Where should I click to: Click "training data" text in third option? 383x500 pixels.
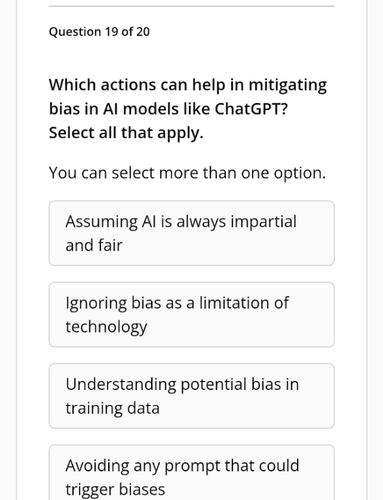tap(113, 408)
